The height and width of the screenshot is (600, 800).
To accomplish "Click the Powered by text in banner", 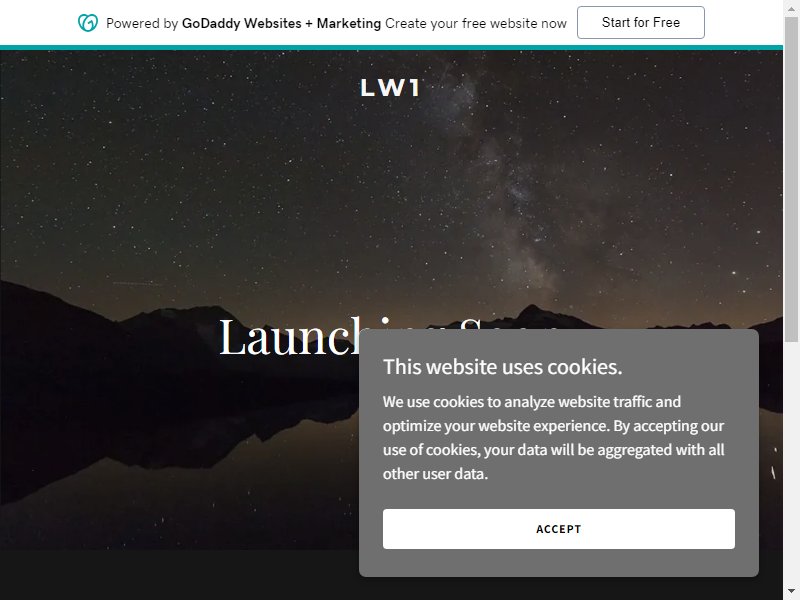I will [x=142, y=23].
